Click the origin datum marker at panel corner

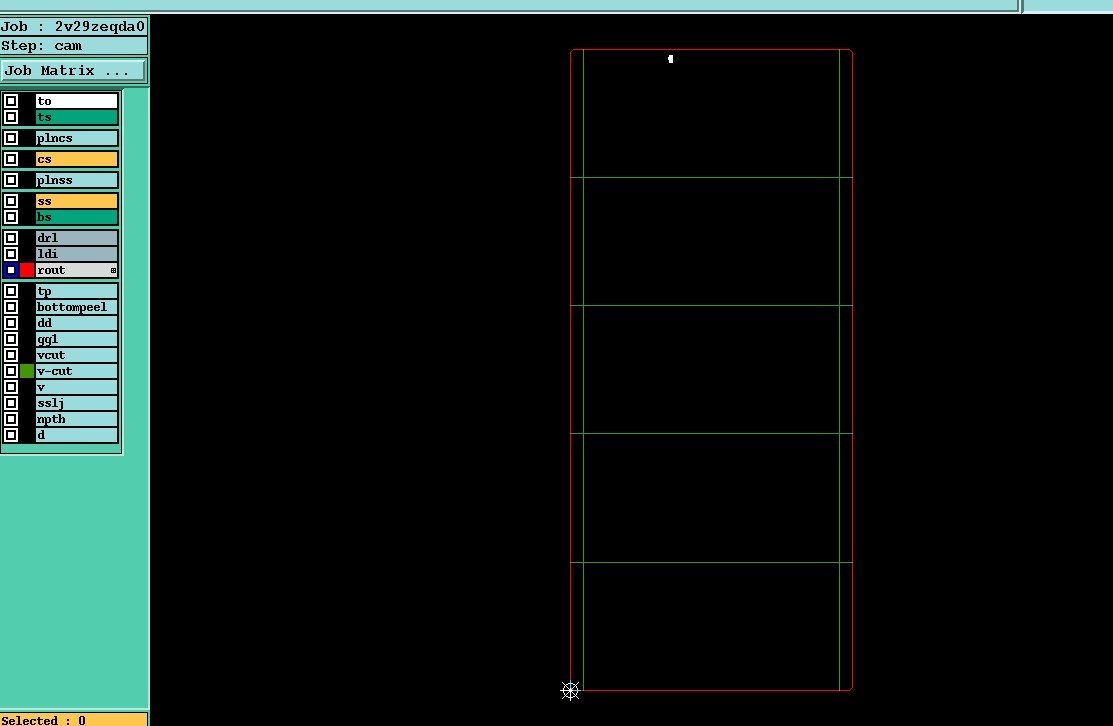pos(570,691)
